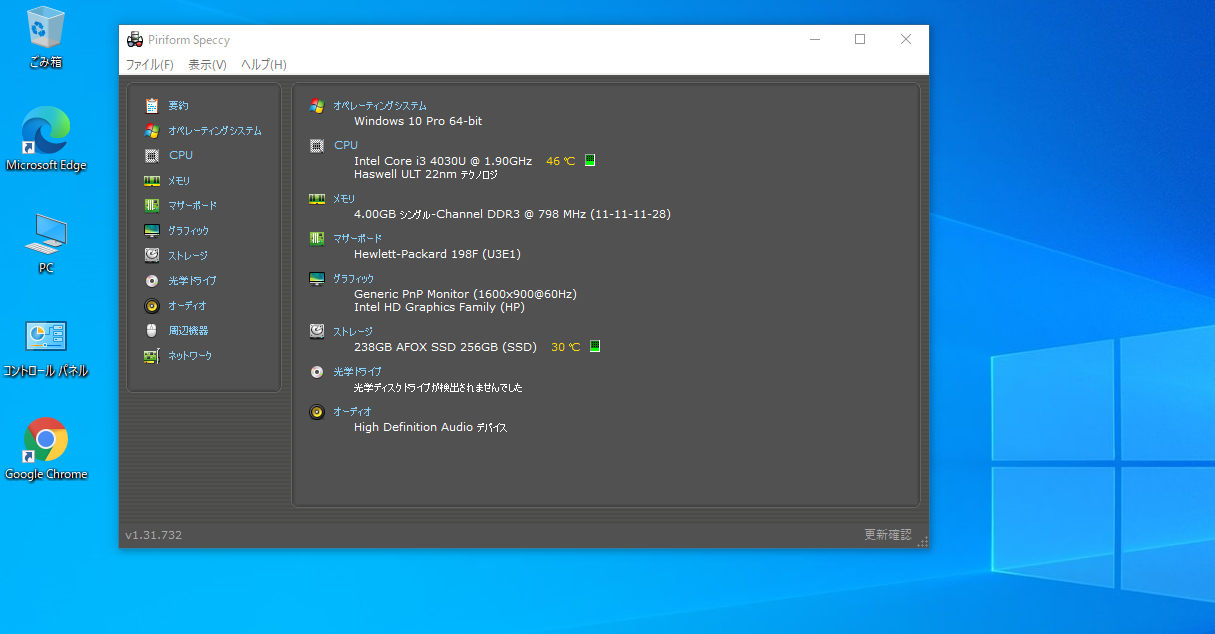The height and width of the screenshot is (634, 1215).
Task: Click the ネットワーク icon in sidebar
Action: click(152, 355)
